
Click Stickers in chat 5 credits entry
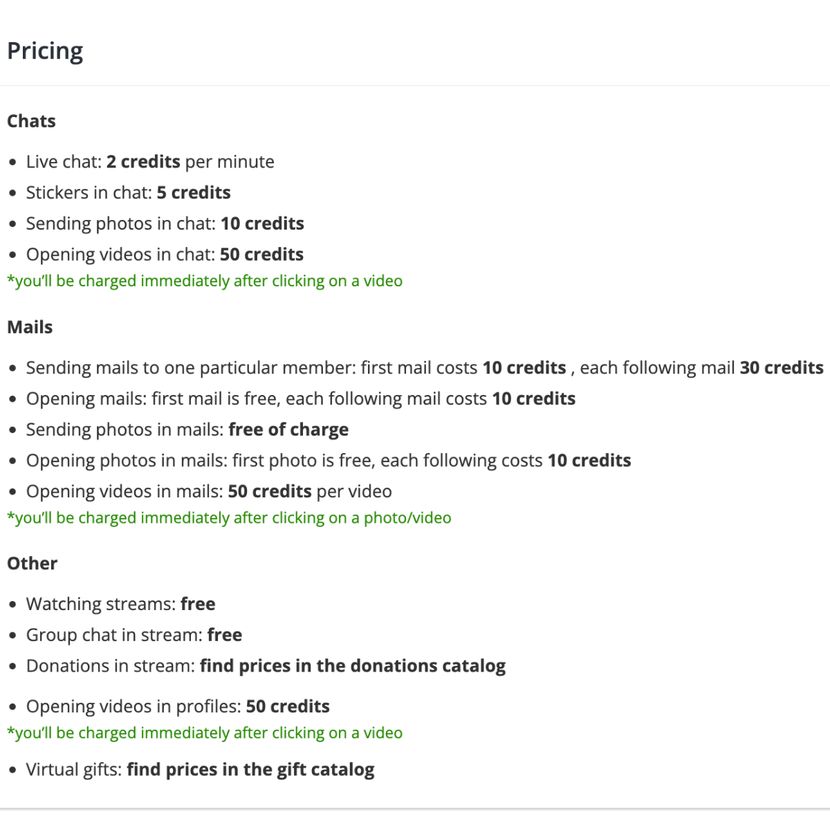(128, 193)
